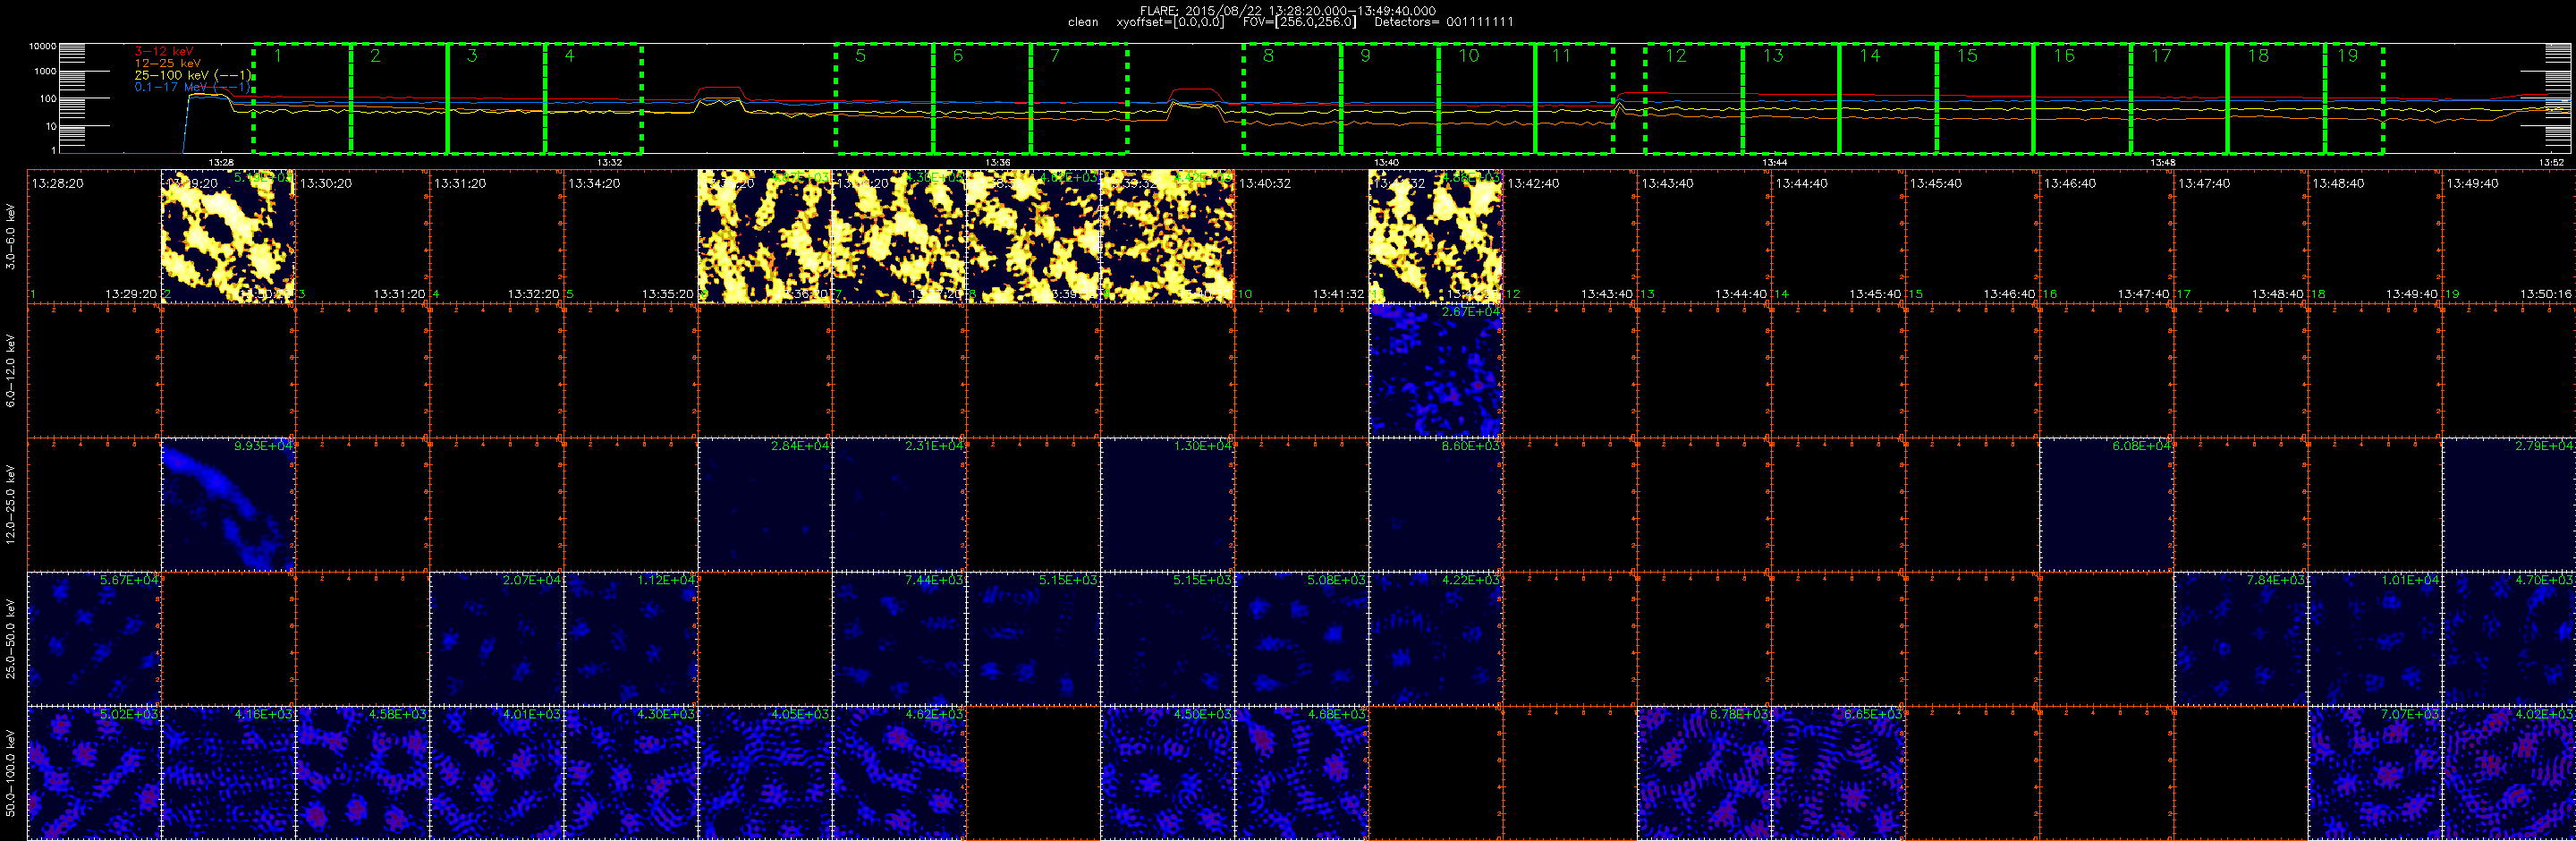Viewport: 2576px width, 841px height.
Task: Click the '13:41:32' end time label
Action: coord(1338,294)
